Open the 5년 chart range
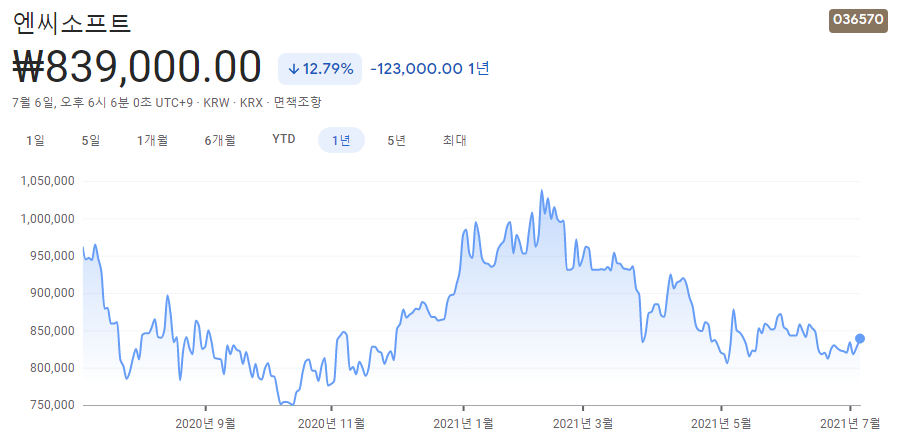 coord(396,140)
